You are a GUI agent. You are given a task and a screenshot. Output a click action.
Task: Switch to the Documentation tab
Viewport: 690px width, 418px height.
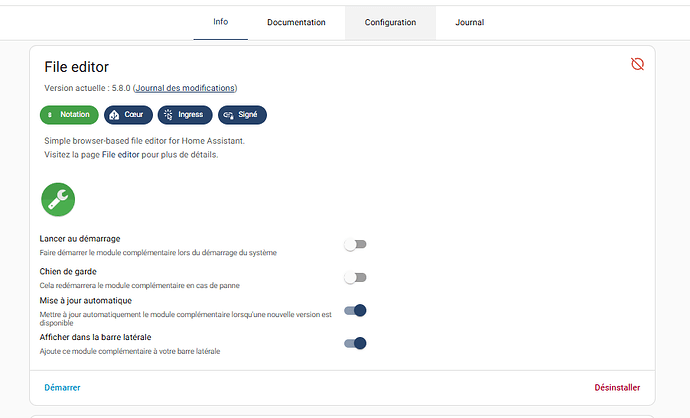point(296,22)
